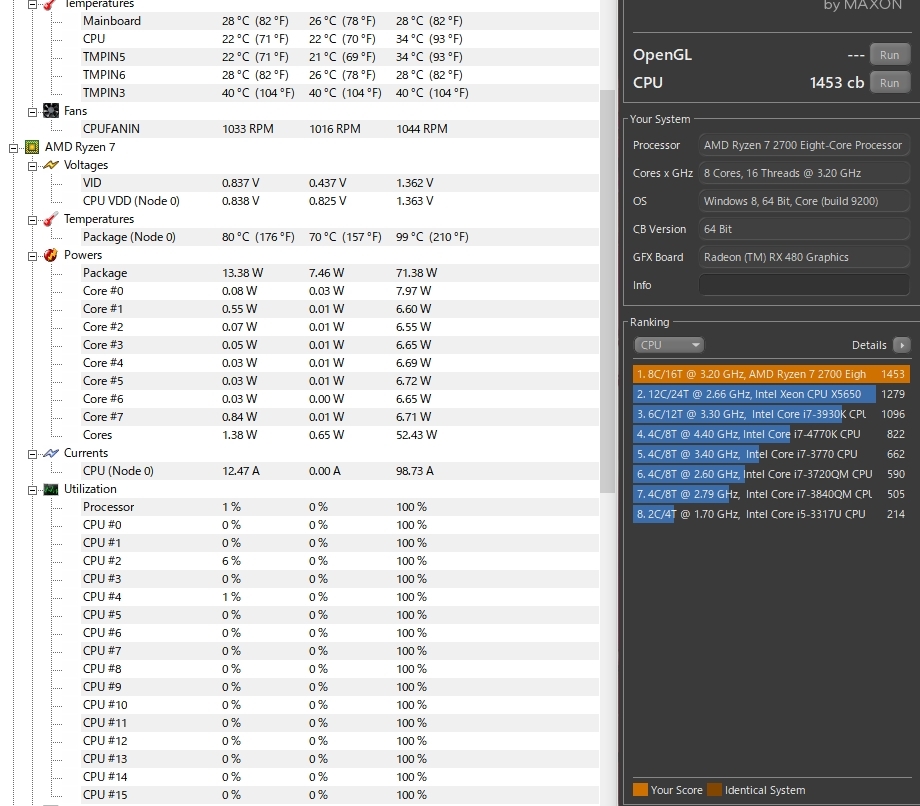Select the Core i5-3317U ranking entry
920x806 pixels.
click(771, 514)
